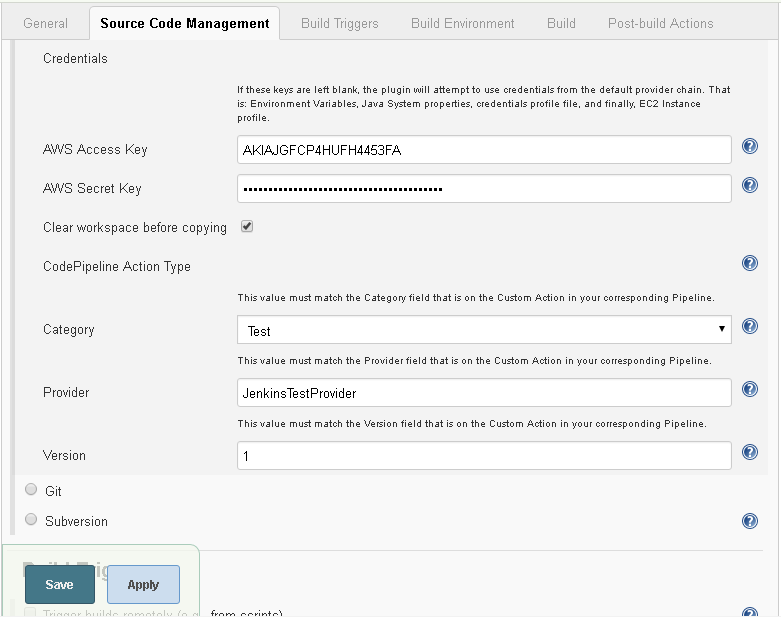781x617 pixels.
Task: Switch to the General tab
Action: [x=45, y=23]
